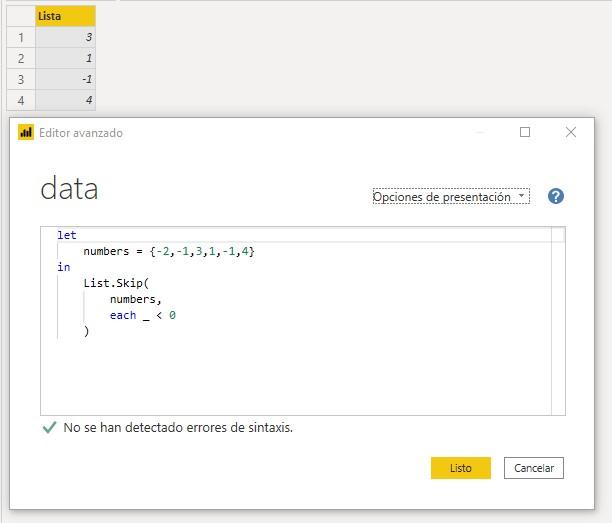
Task: Select the Lista column header
Action: pyautogui.click(x=65, y=16)
